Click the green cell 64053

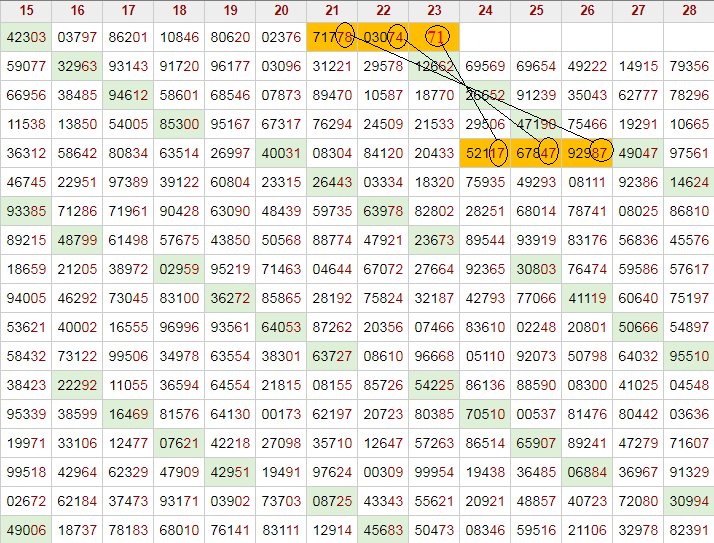(281, 327)
